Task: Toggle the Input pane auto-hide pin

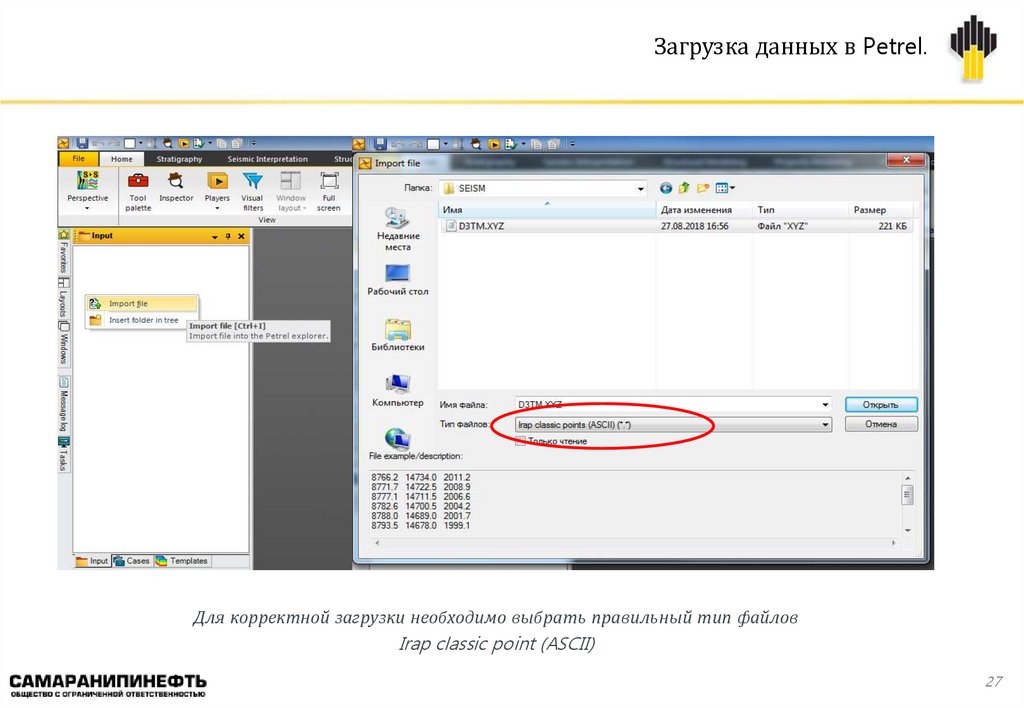Action: point(228,236)
